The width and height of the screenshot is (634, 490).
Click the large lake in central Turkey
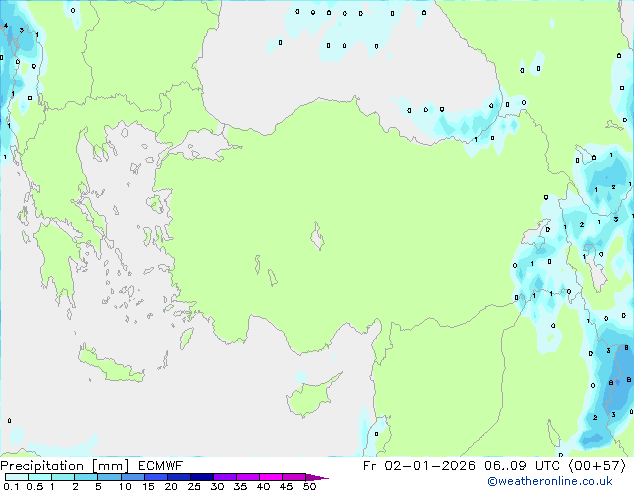tap(317, 236)
